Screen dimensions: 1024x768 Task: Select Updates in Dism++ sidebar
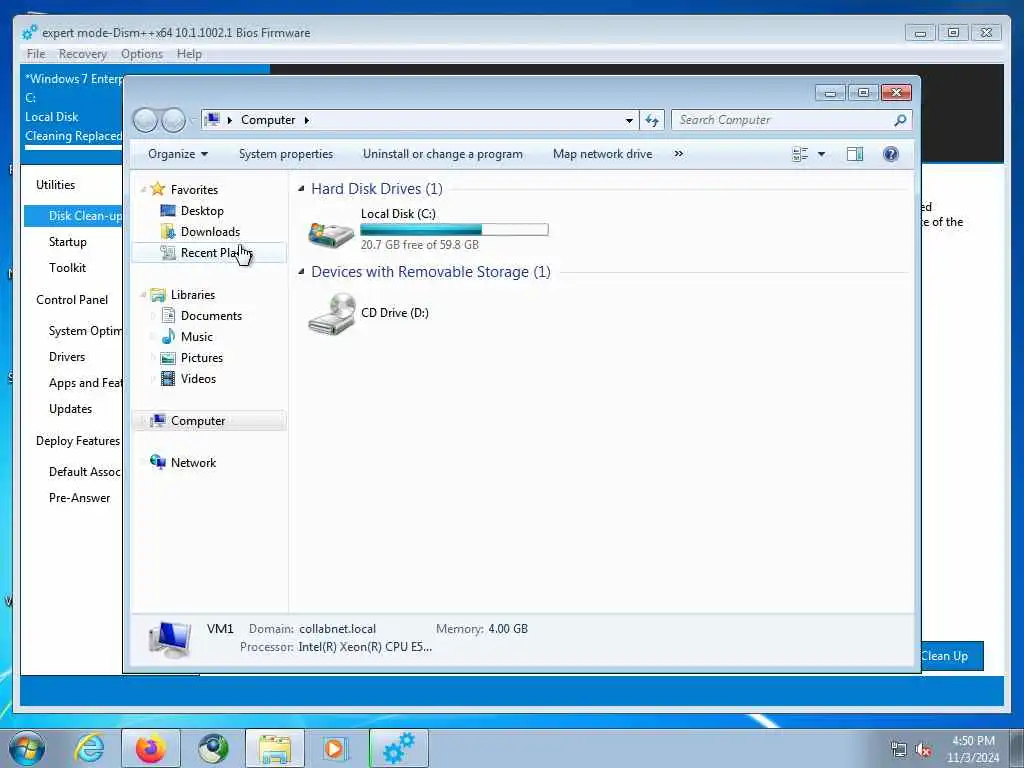(x=71, y=409)
